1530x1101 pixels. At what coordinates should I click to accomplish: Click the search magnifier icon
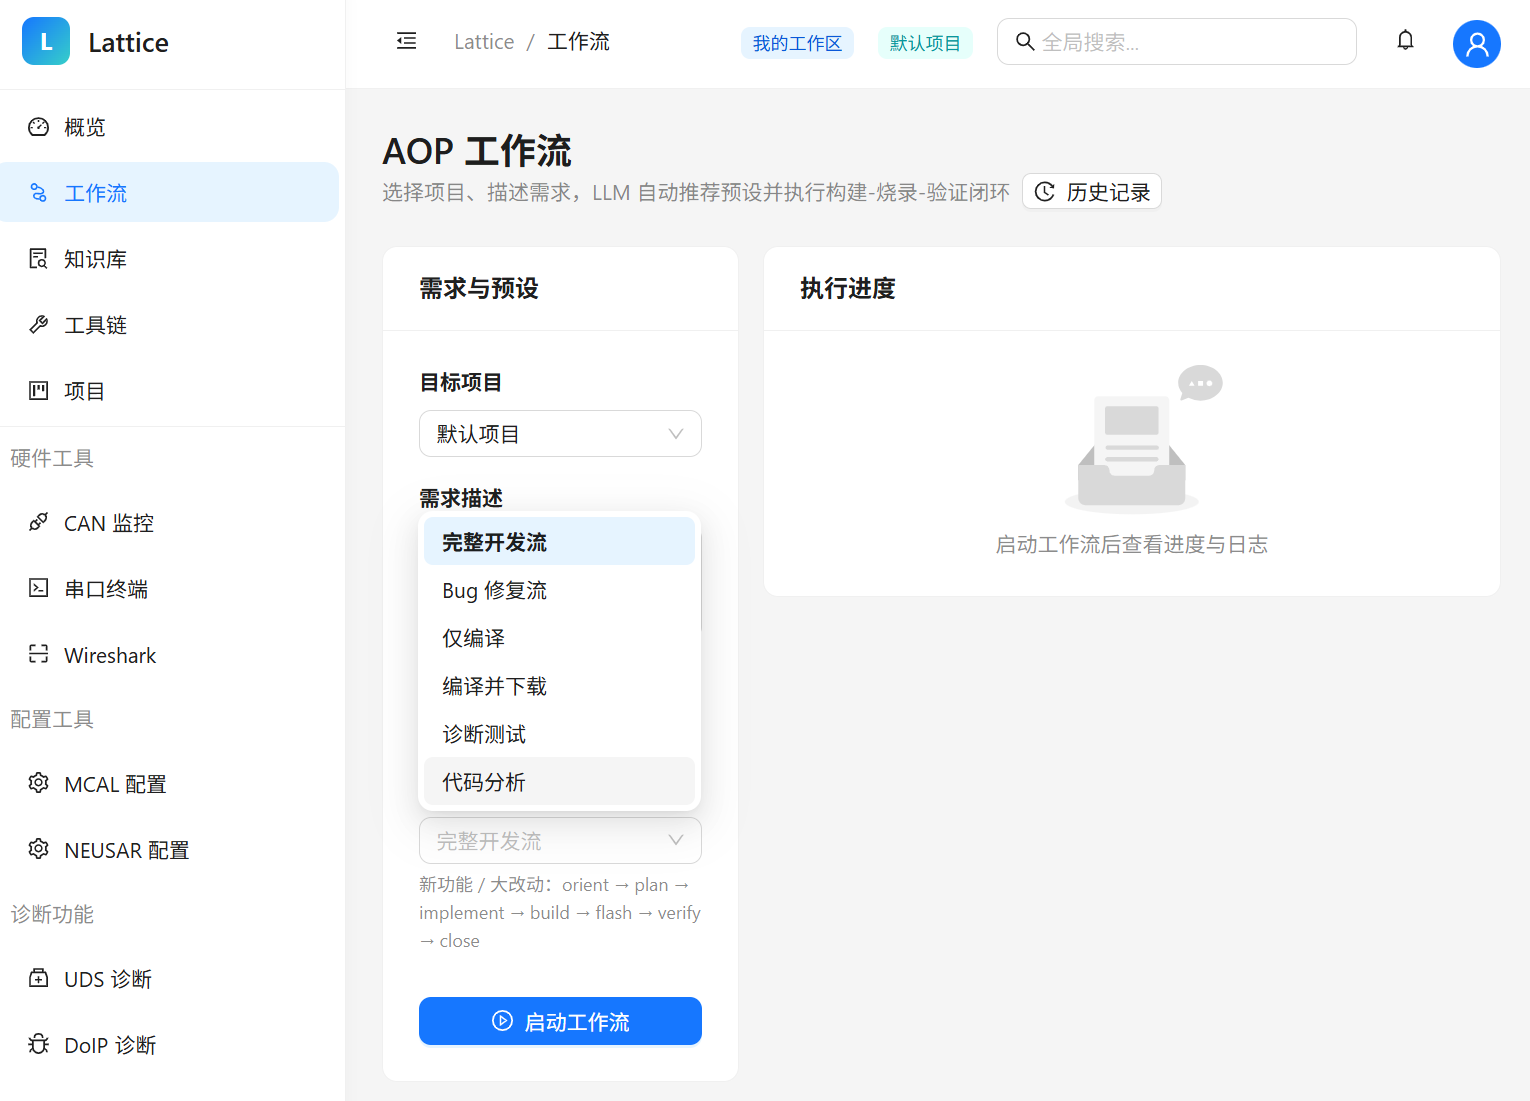(x=1025, y=41)
